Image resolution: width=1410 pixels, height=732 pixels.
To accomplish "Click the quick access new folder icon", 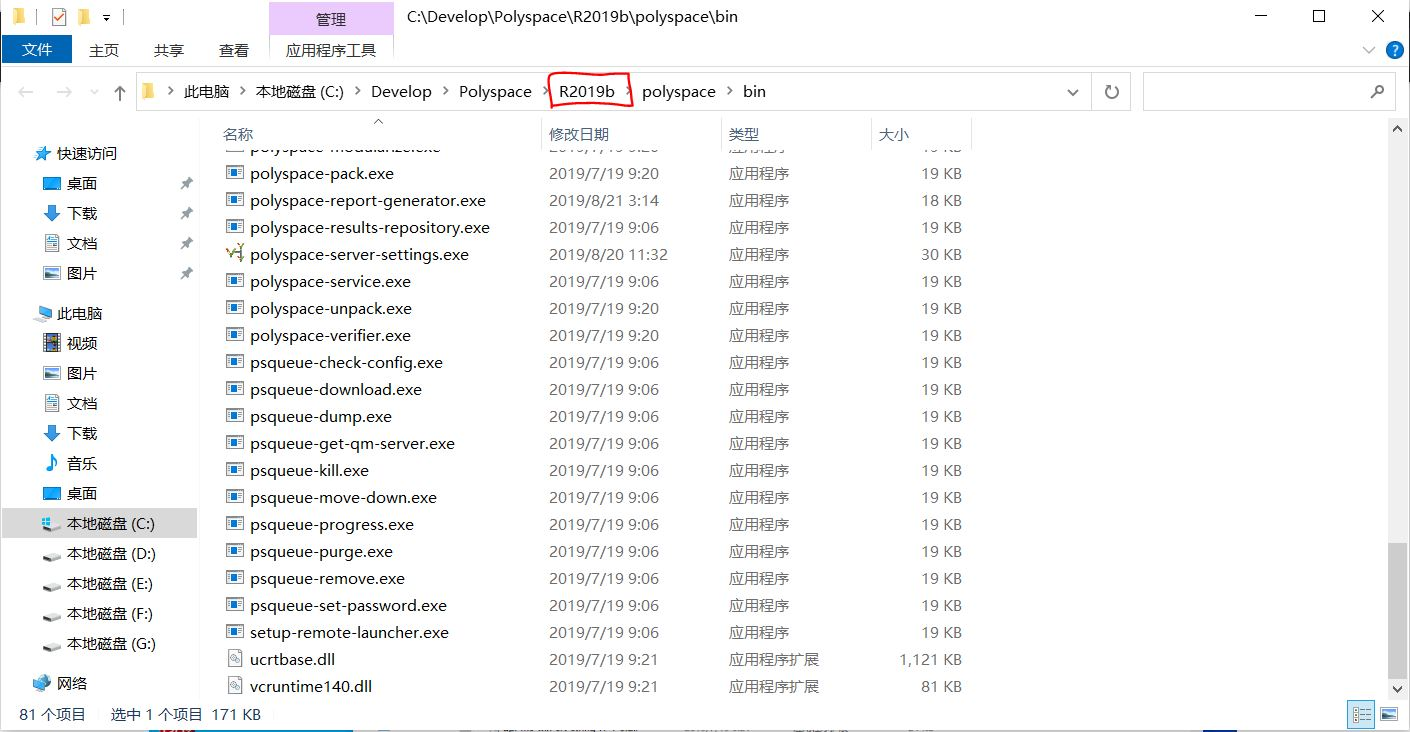I will [84, 16].
